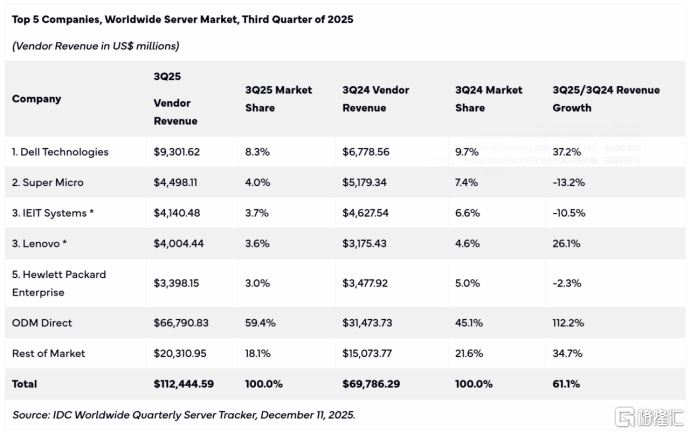Click the table title about Top 5 Companies
Image resolution: width=690 pixels, height=434 pixels.
pos(181,19)
